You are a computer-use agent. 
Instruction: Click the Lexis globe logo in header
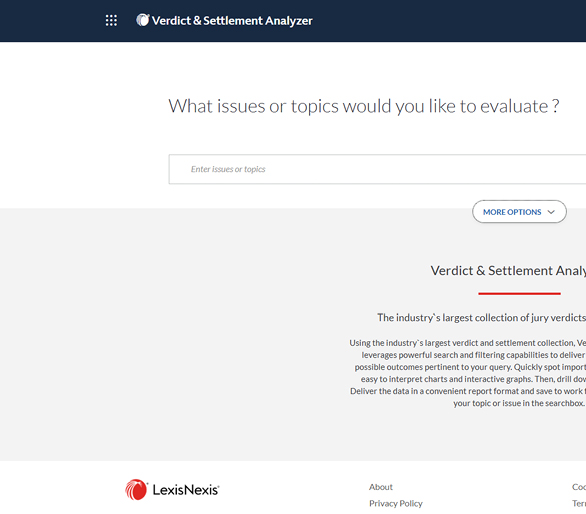[142, 20]
